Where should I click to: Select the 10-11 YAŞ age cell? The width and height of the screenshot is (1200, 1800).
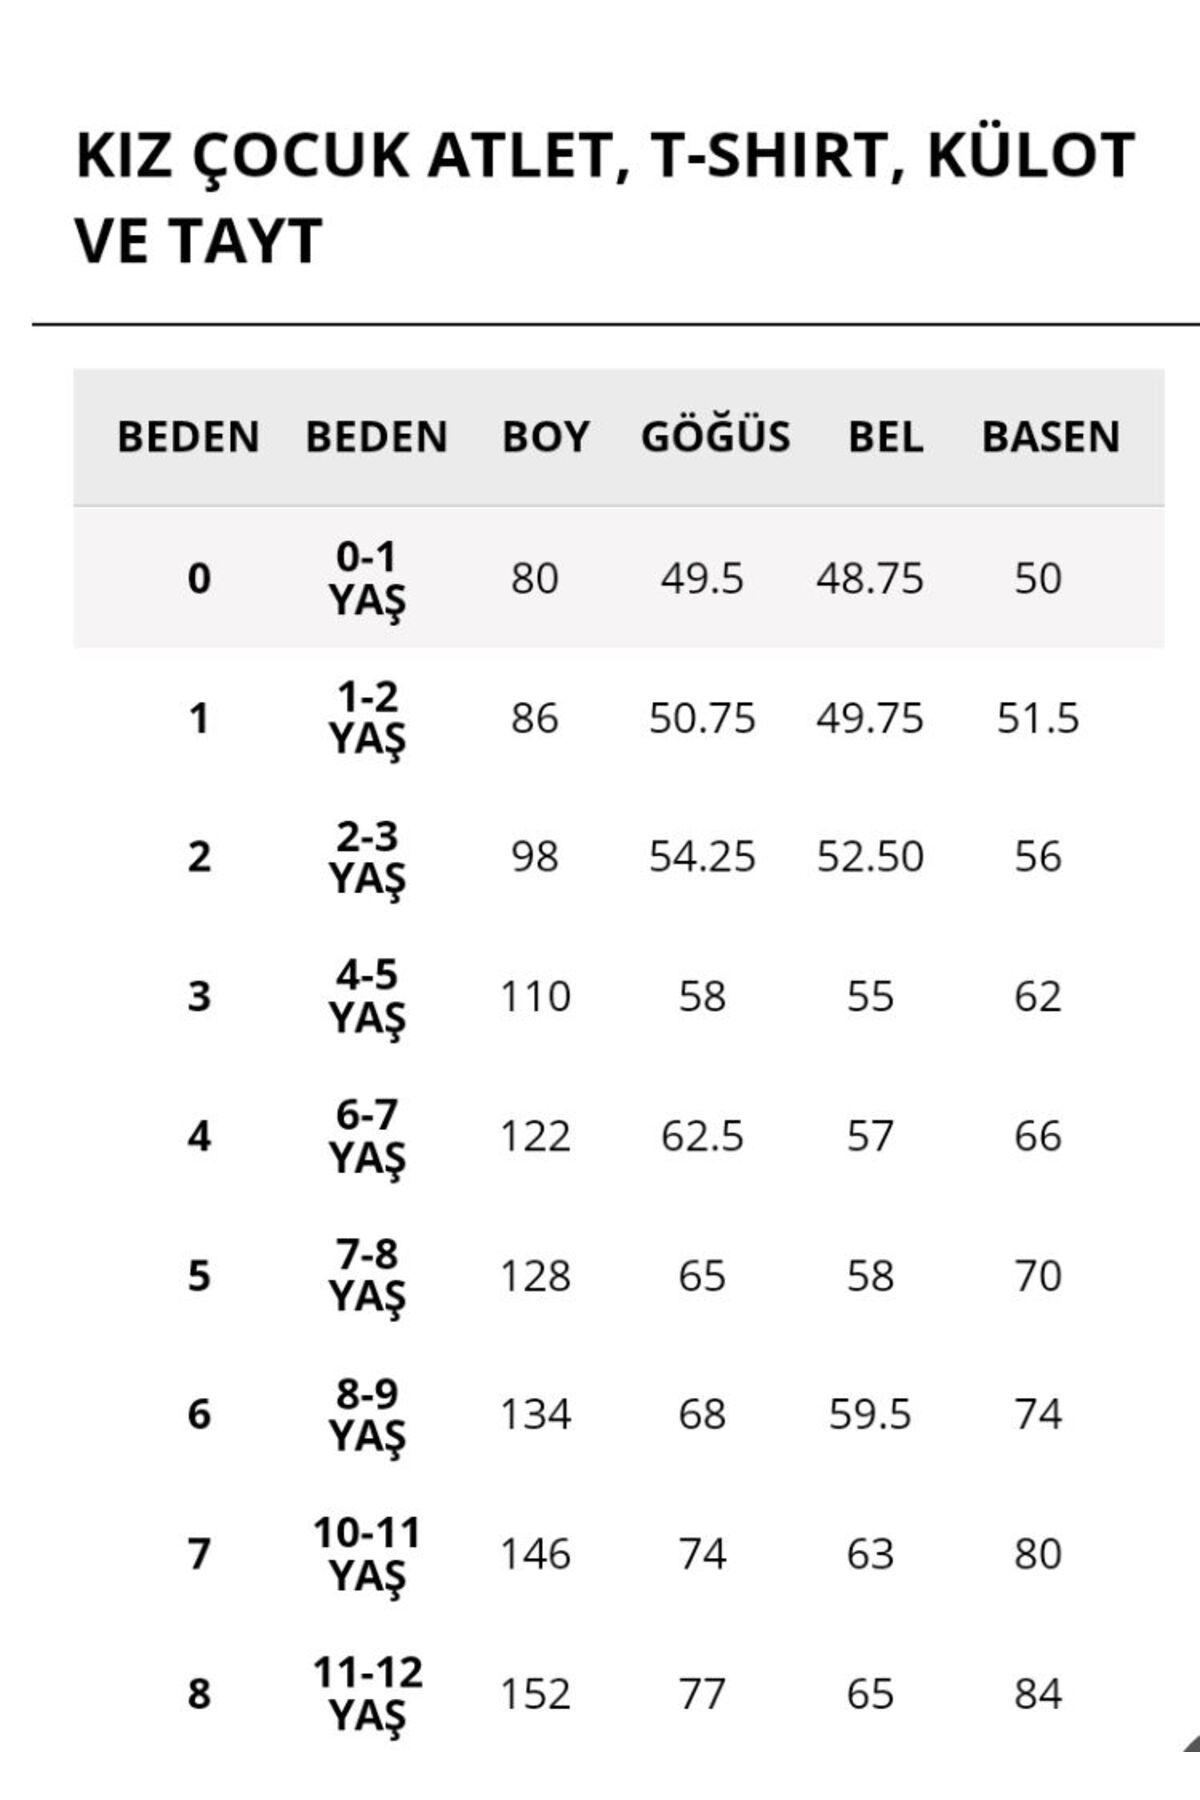pyautogui.click(x=367, y=1554)
